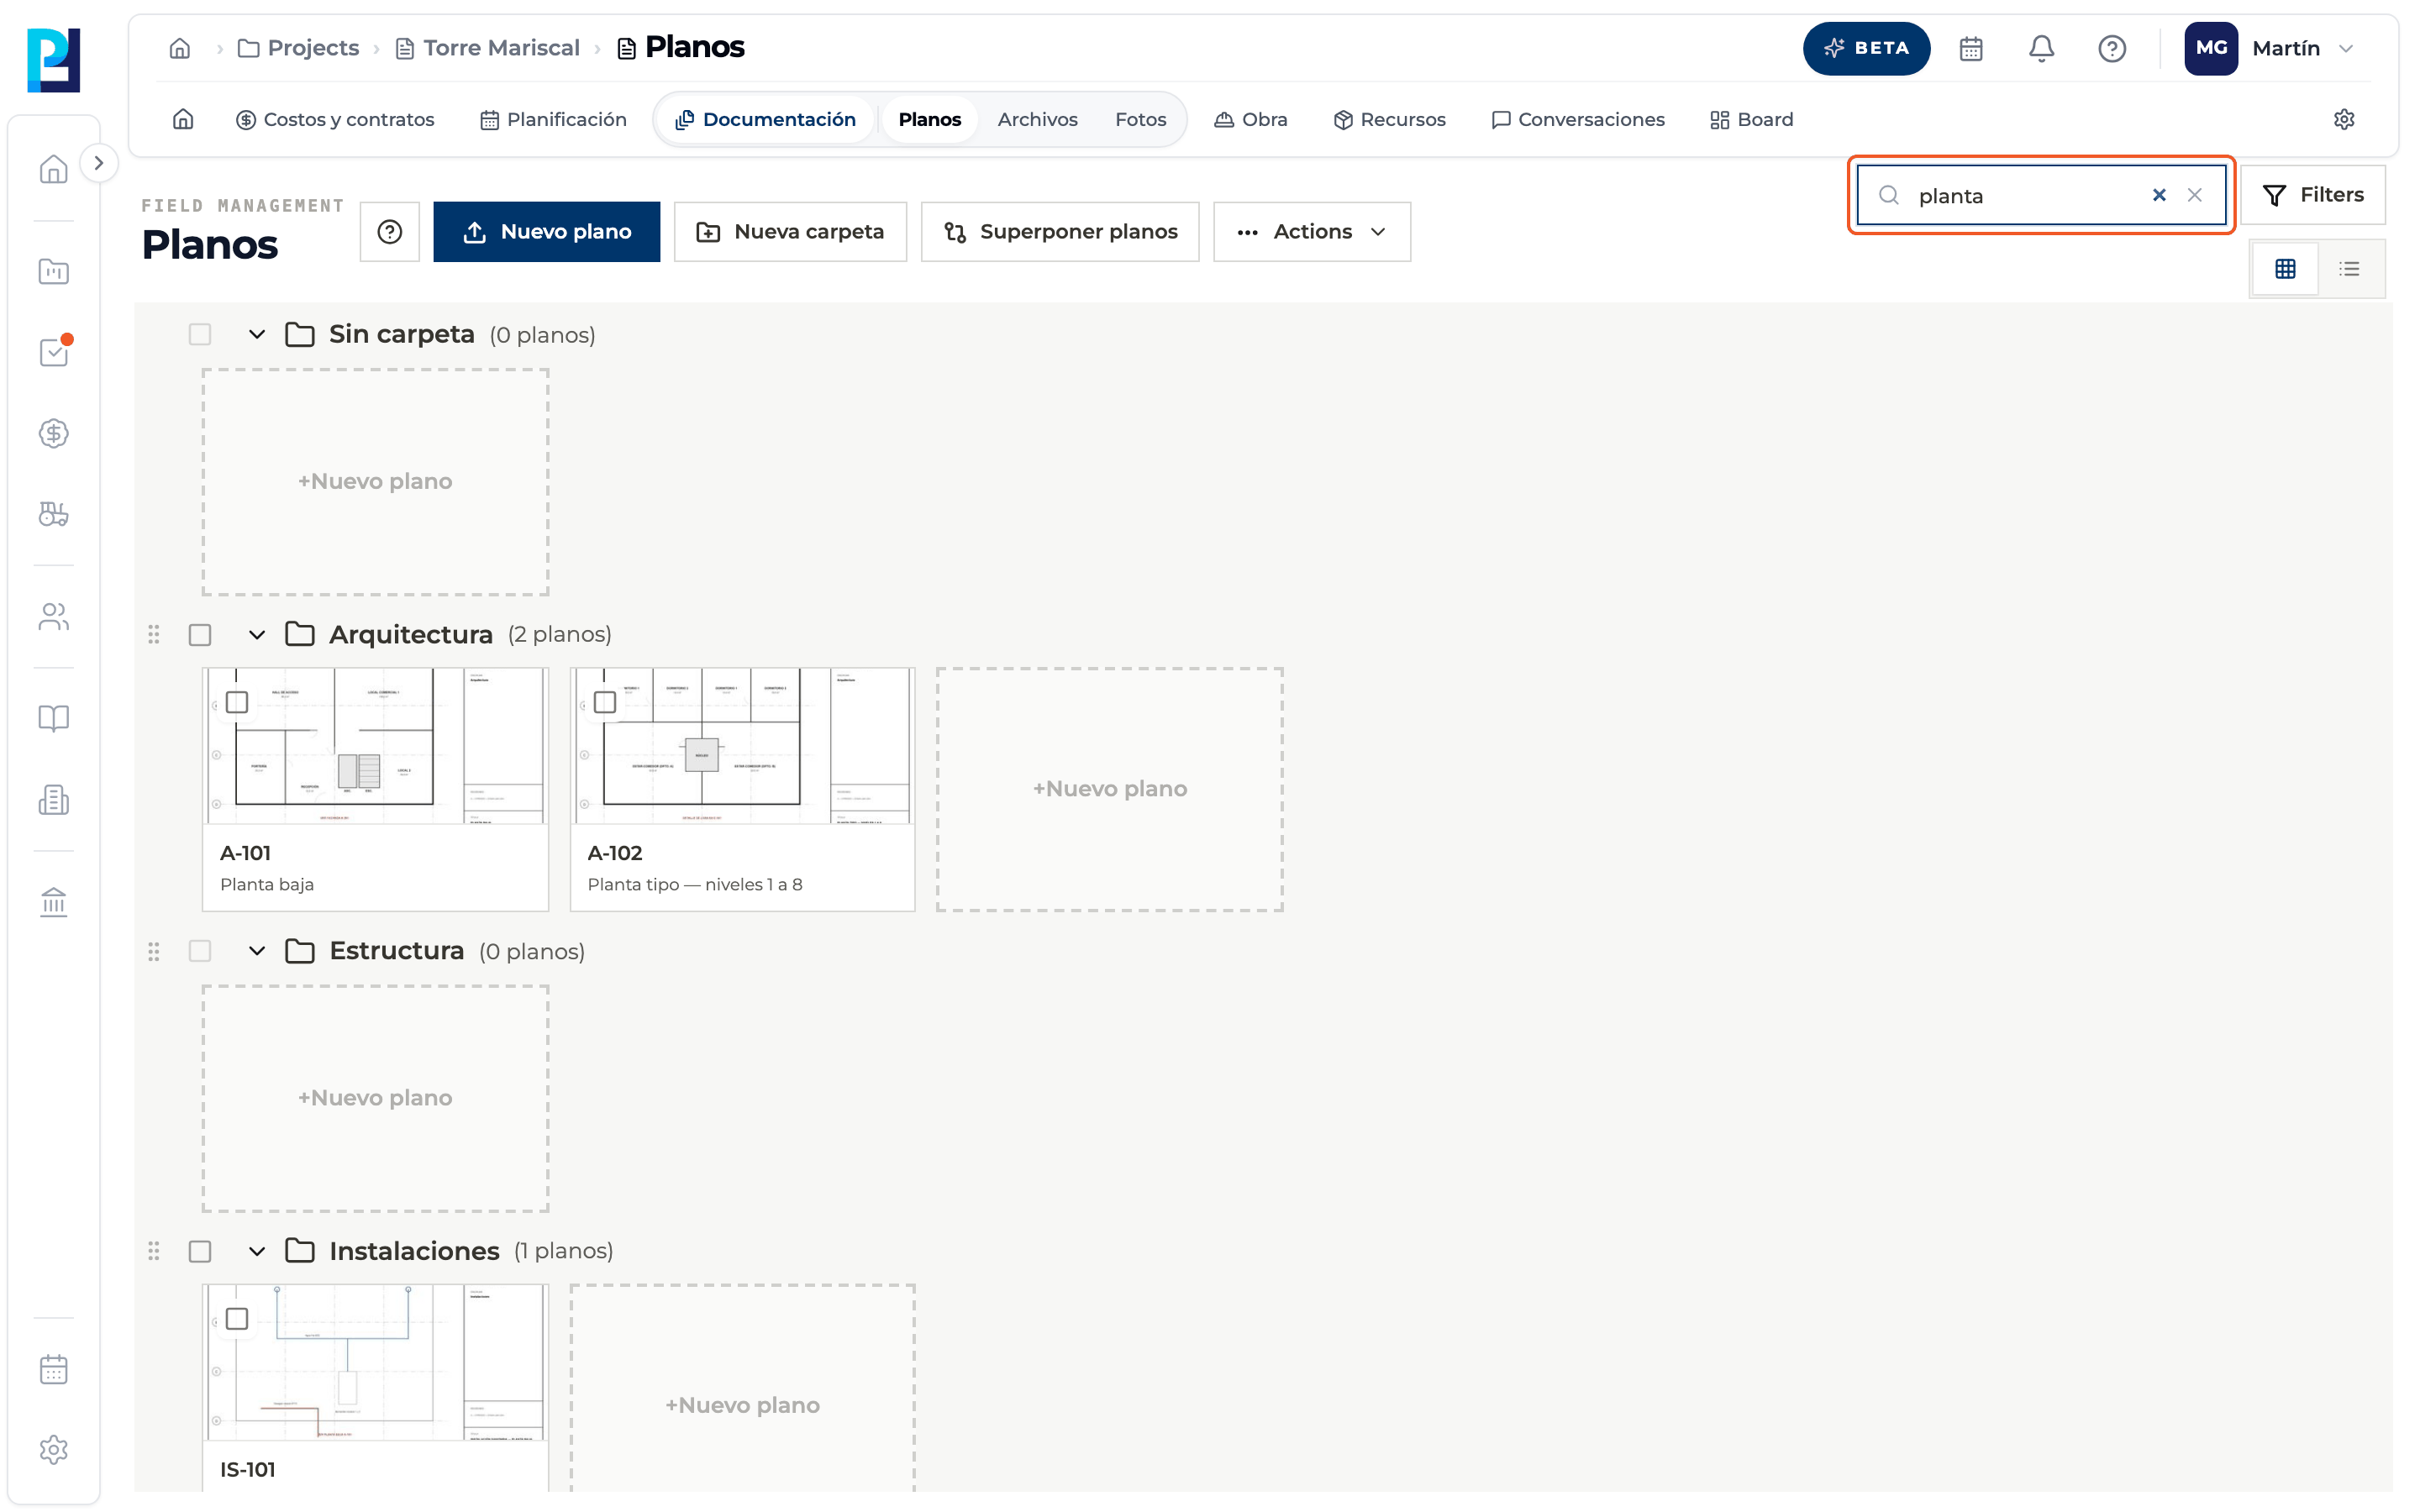Check the A-101 plan checkbox
The image size is (2420, 1512).
point(237,702)
